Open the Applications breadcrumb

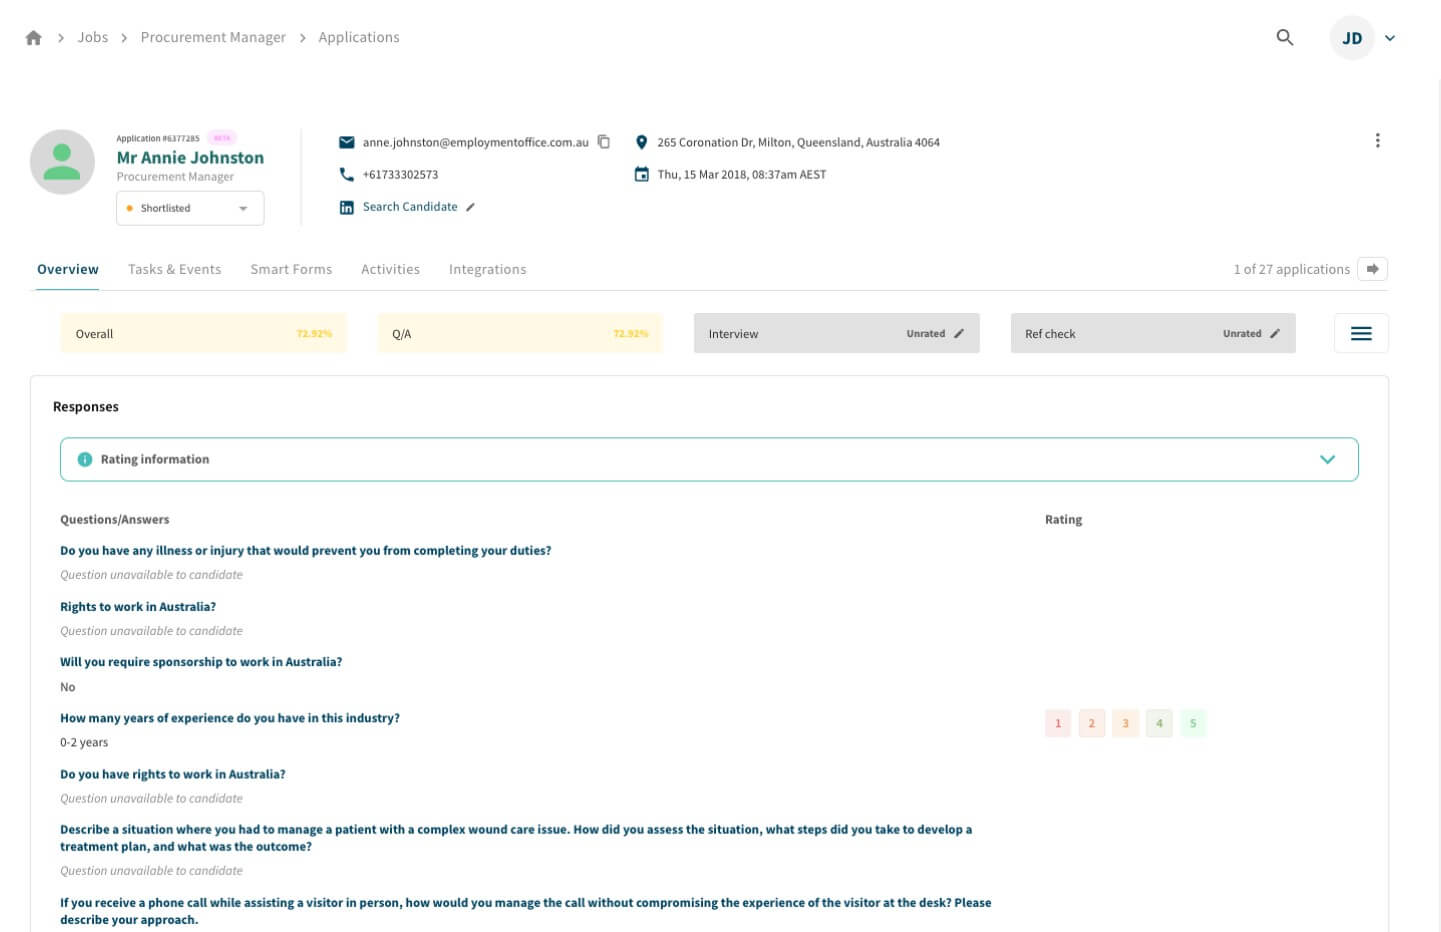pyautogui.click(x=359, y=37)
